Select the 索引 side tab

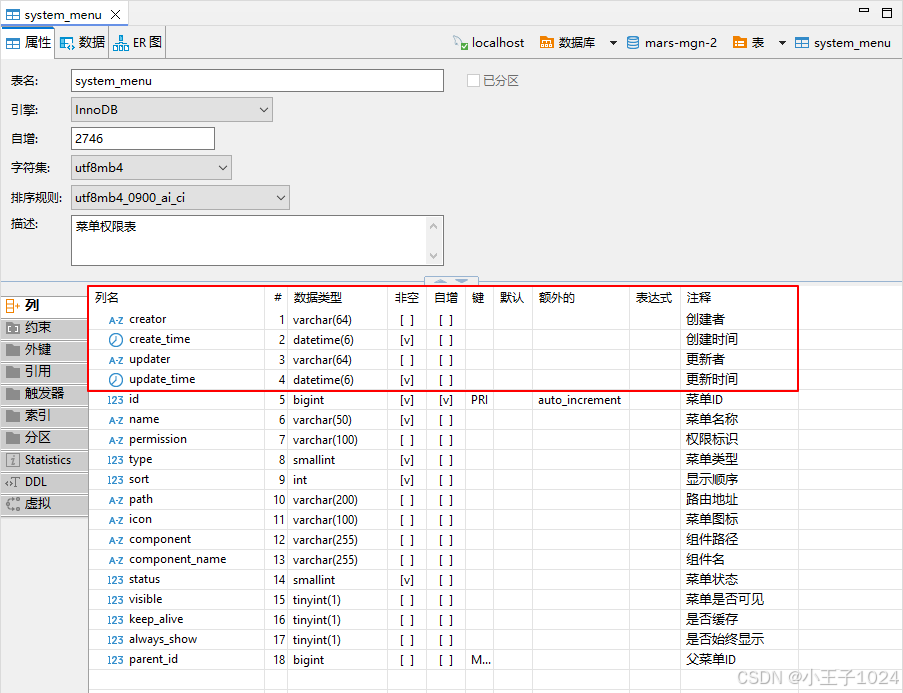click(44, 416)
